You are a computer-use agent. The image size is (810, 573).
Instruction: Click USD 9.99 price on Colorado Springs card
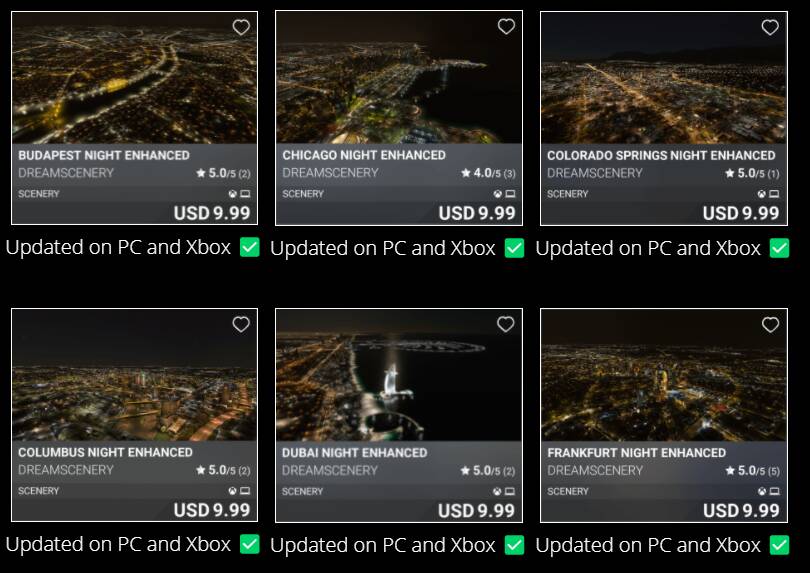[741, 213]
